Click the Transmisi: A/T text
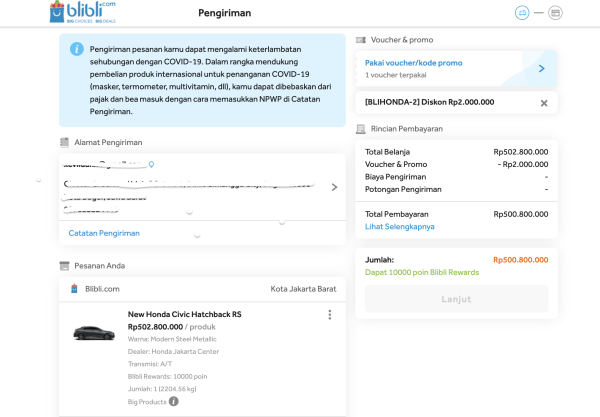The image size is (600, 417). (x=150, y=364)
